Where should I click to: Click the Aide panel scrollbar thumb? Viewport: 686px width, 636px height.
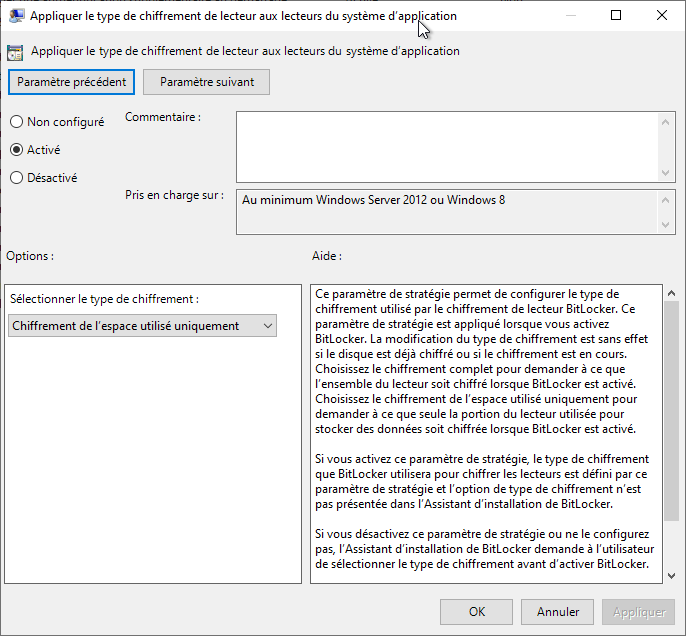coord(672,411)
